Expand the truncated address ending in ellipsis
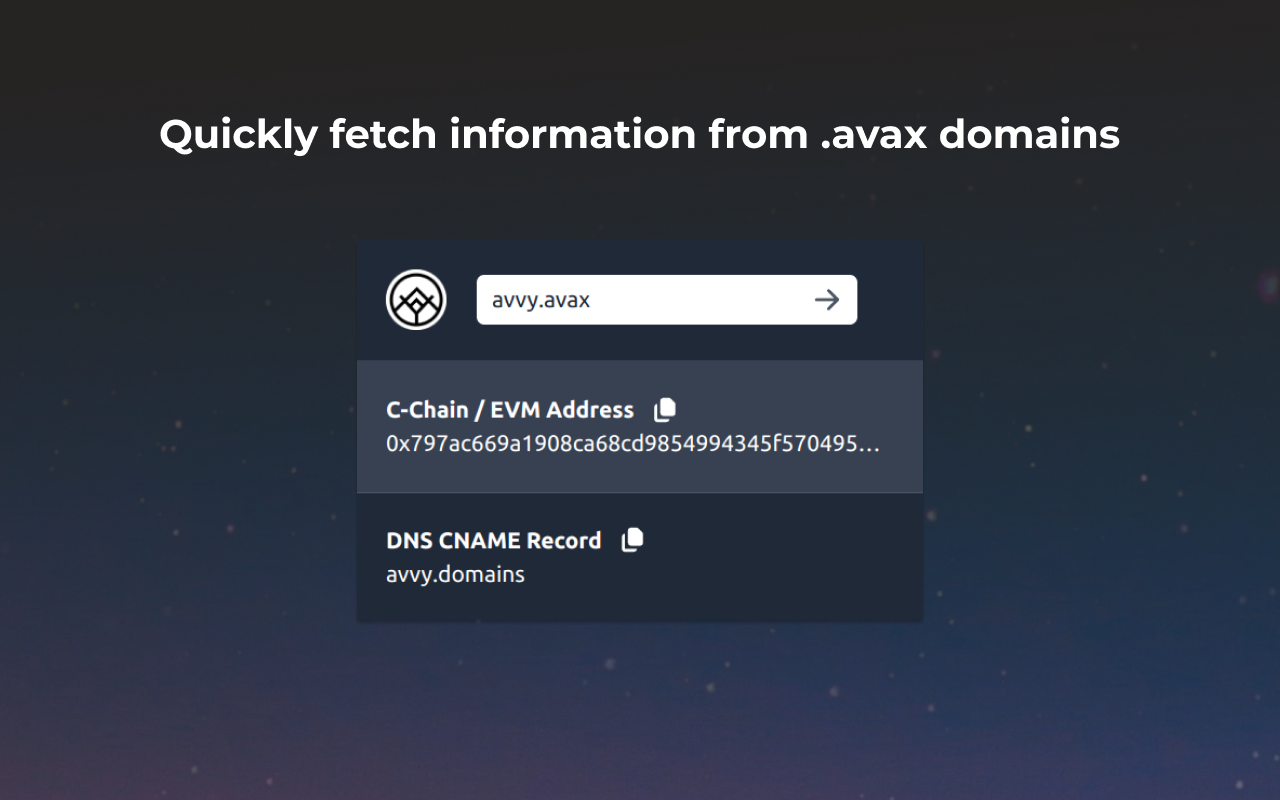This screenshot has height=800, width=1280. (633, 445)
